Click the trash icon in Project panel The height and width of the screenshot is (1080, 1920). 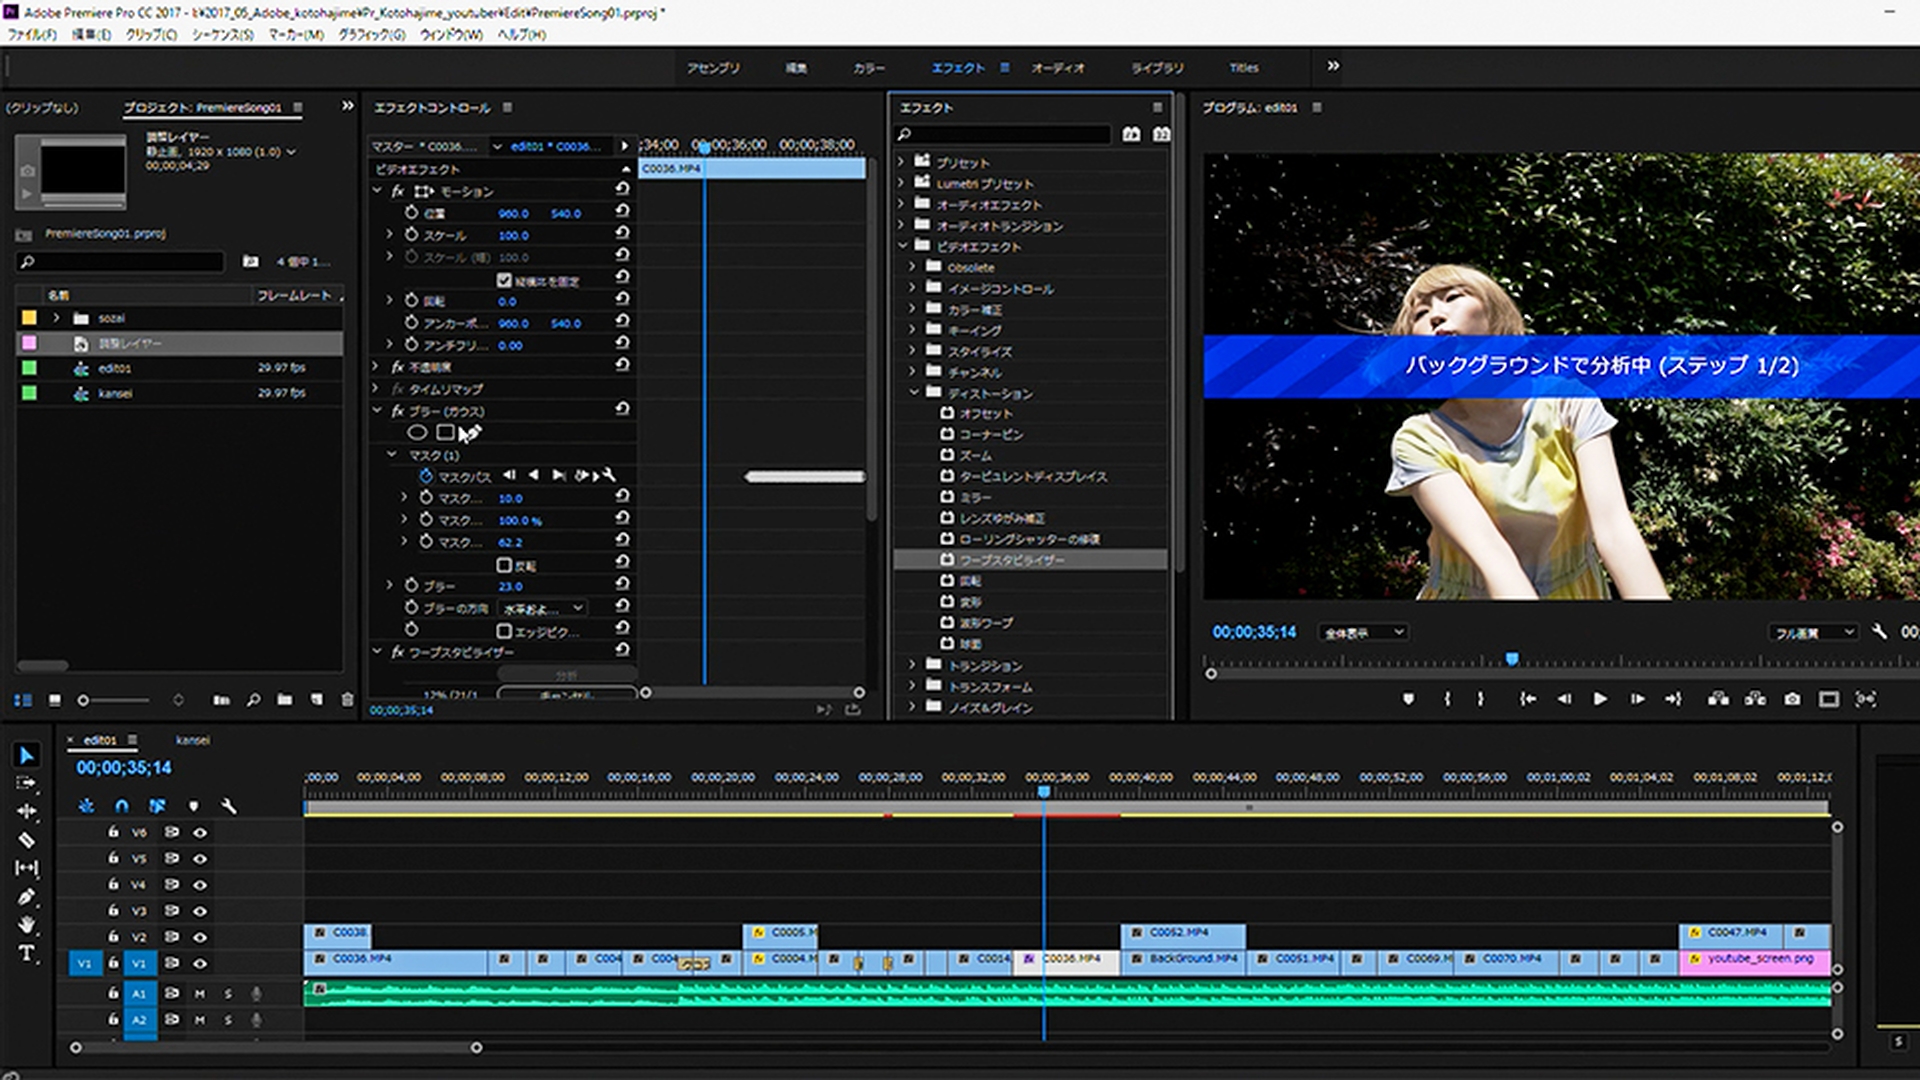click(347, 700)
